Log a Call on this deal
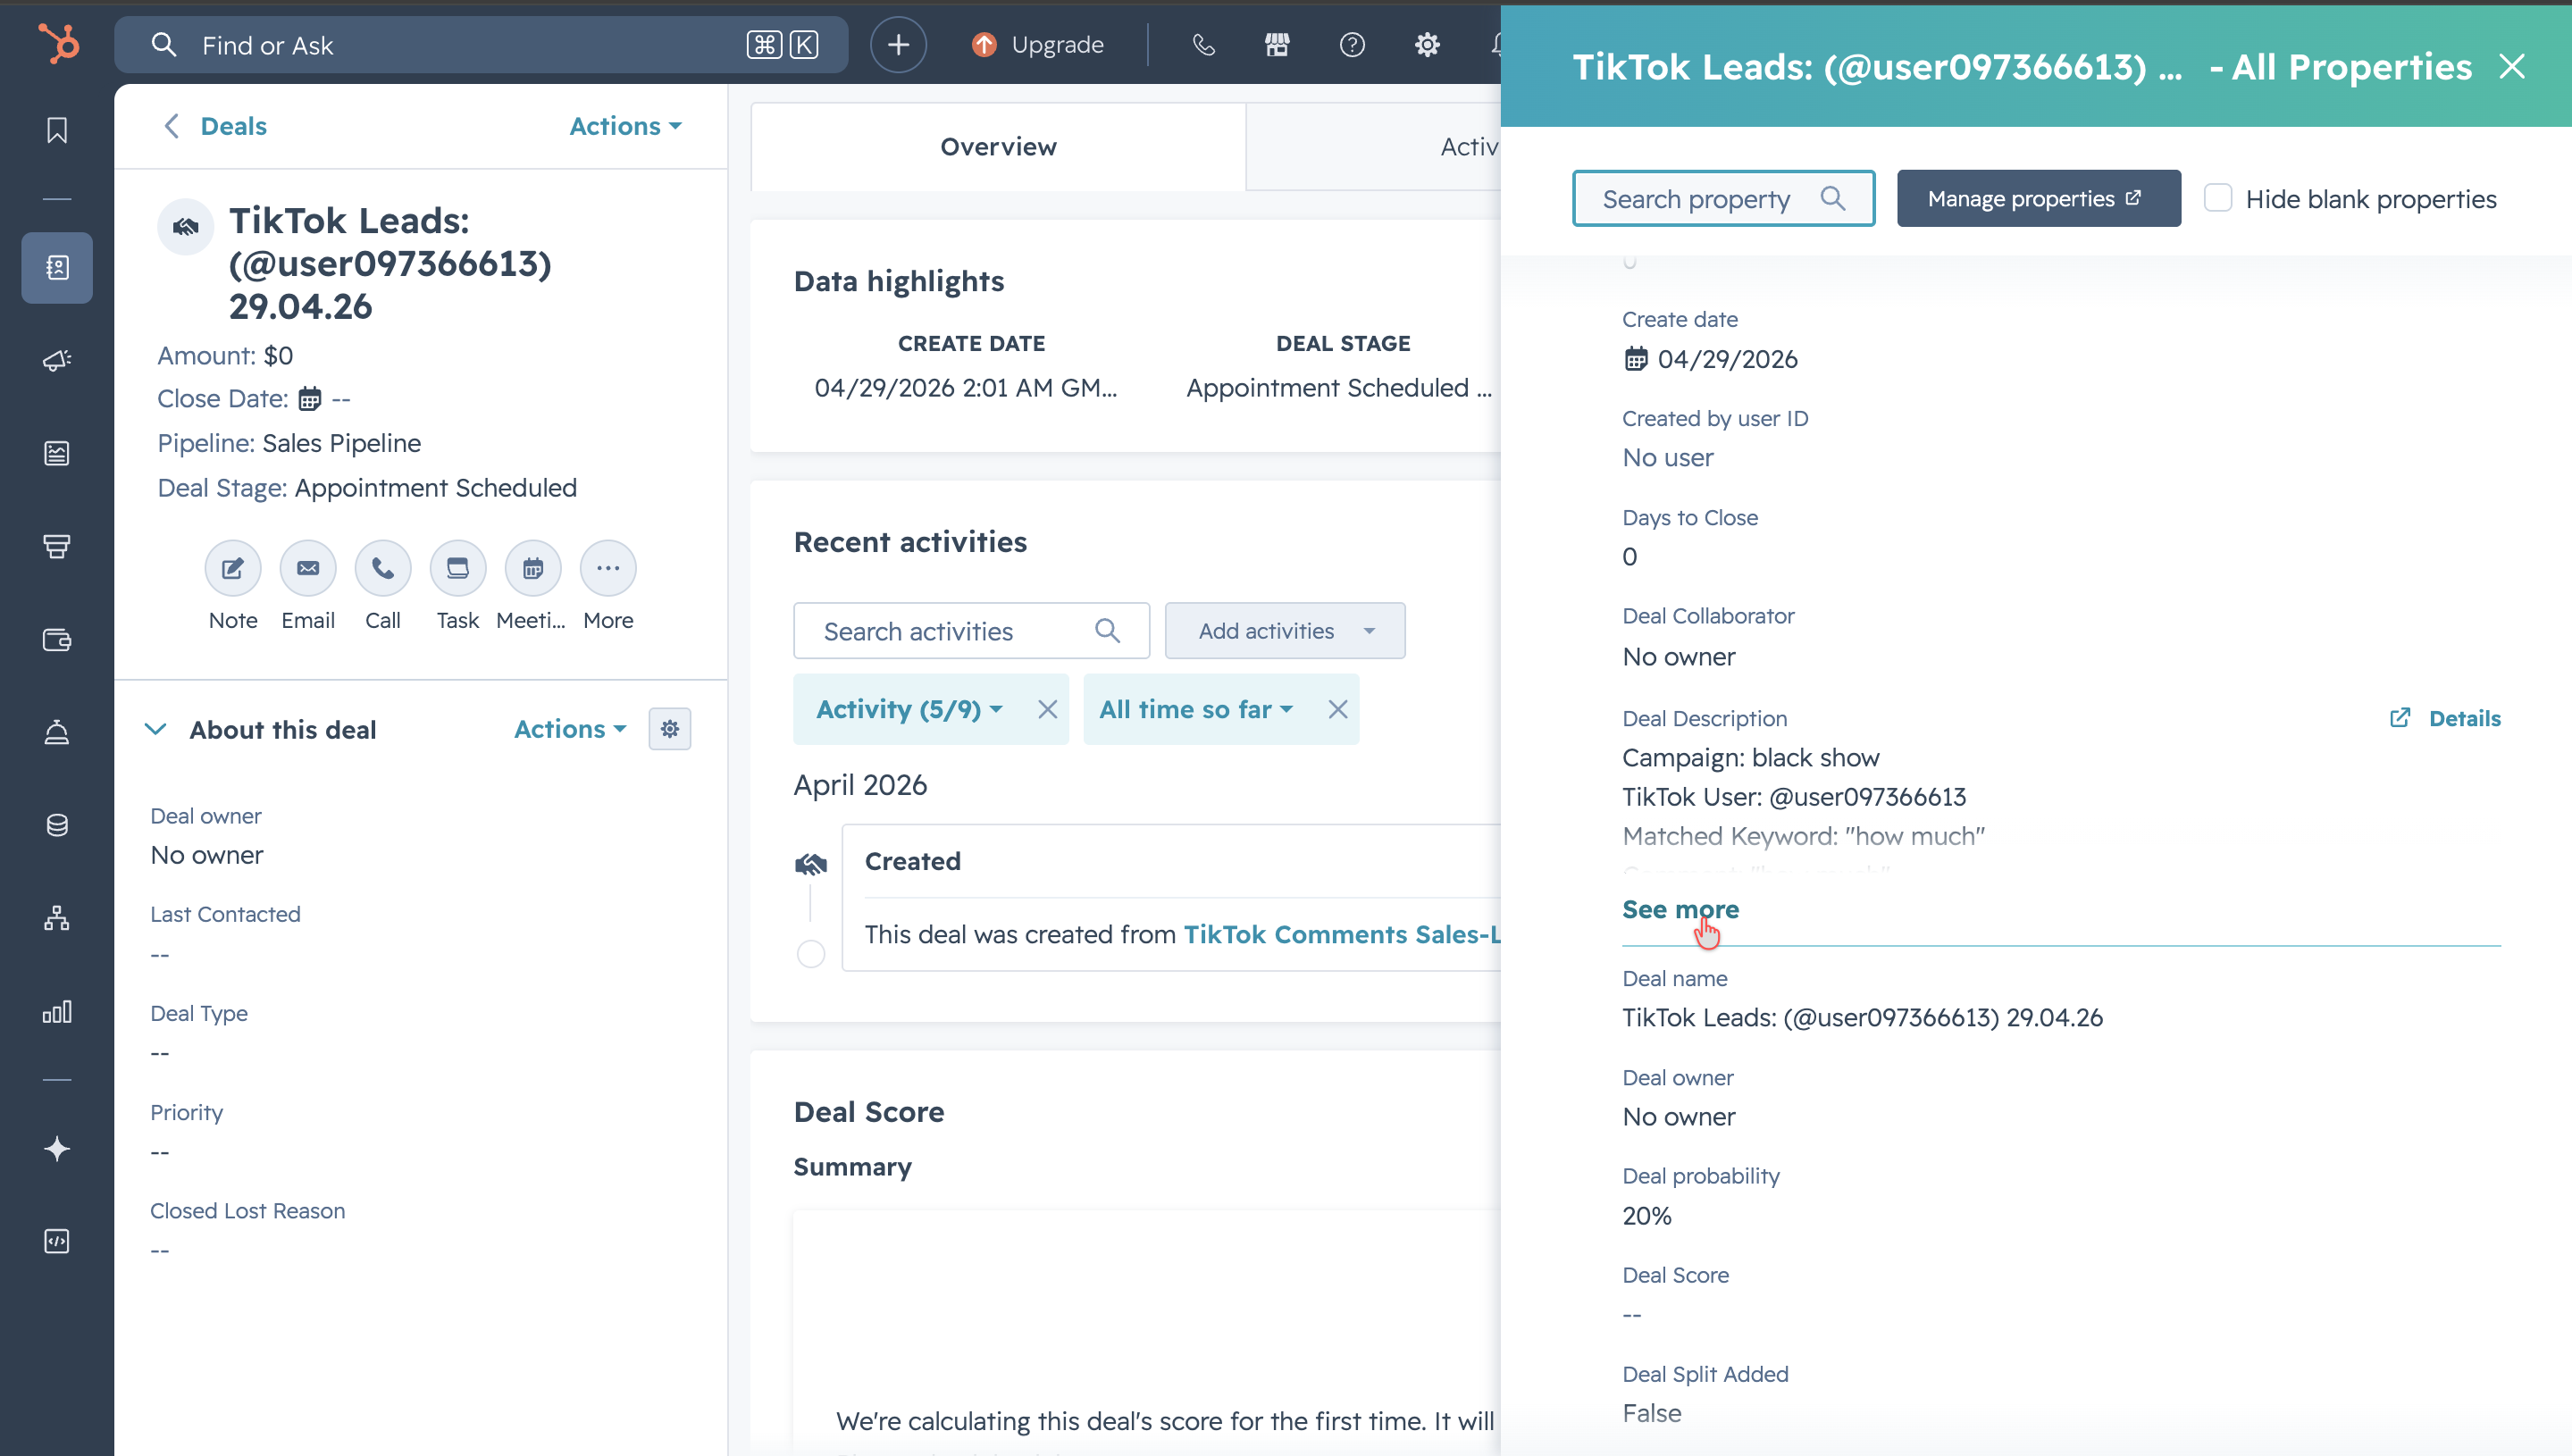Screen dimensions: 2572x1456 point(383,568)
